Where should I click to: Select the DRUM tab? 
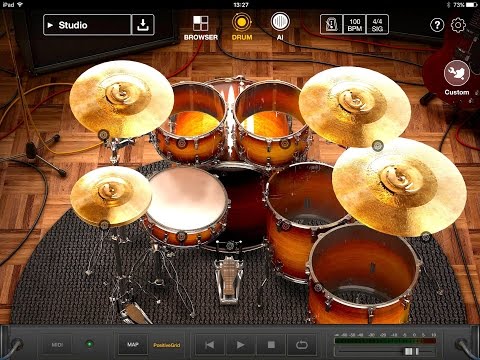(242, 27)
